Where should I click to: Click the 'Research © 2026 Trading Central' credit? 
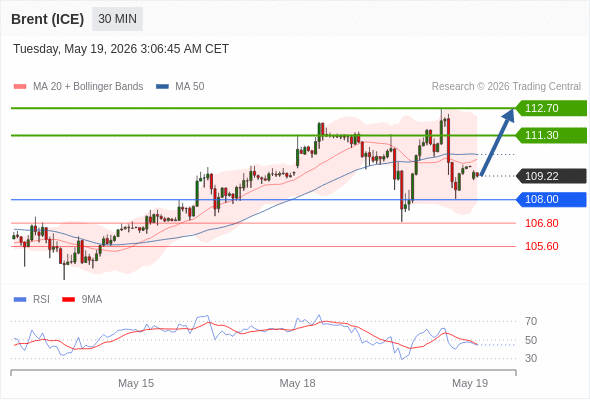pyautogui.click(x=506, y=87)
